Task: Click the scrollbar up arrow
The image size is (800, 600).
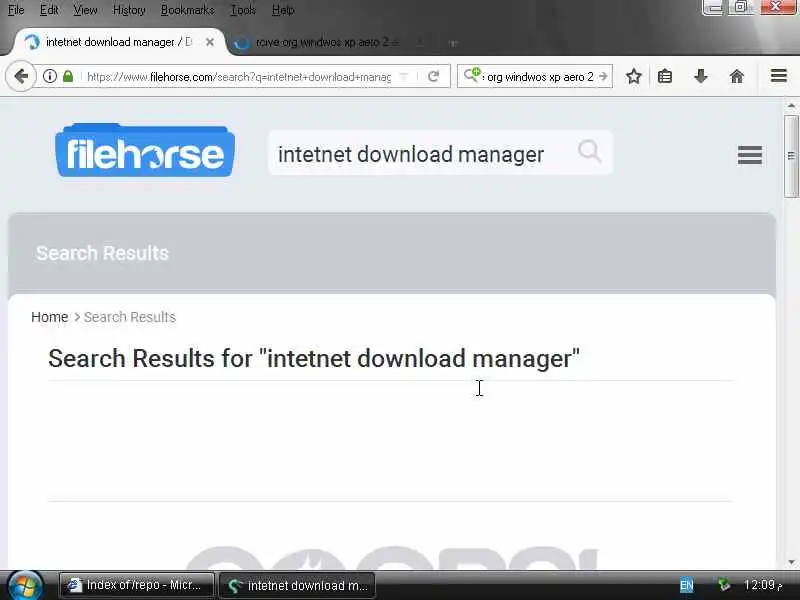Action: tap(791, 106)
